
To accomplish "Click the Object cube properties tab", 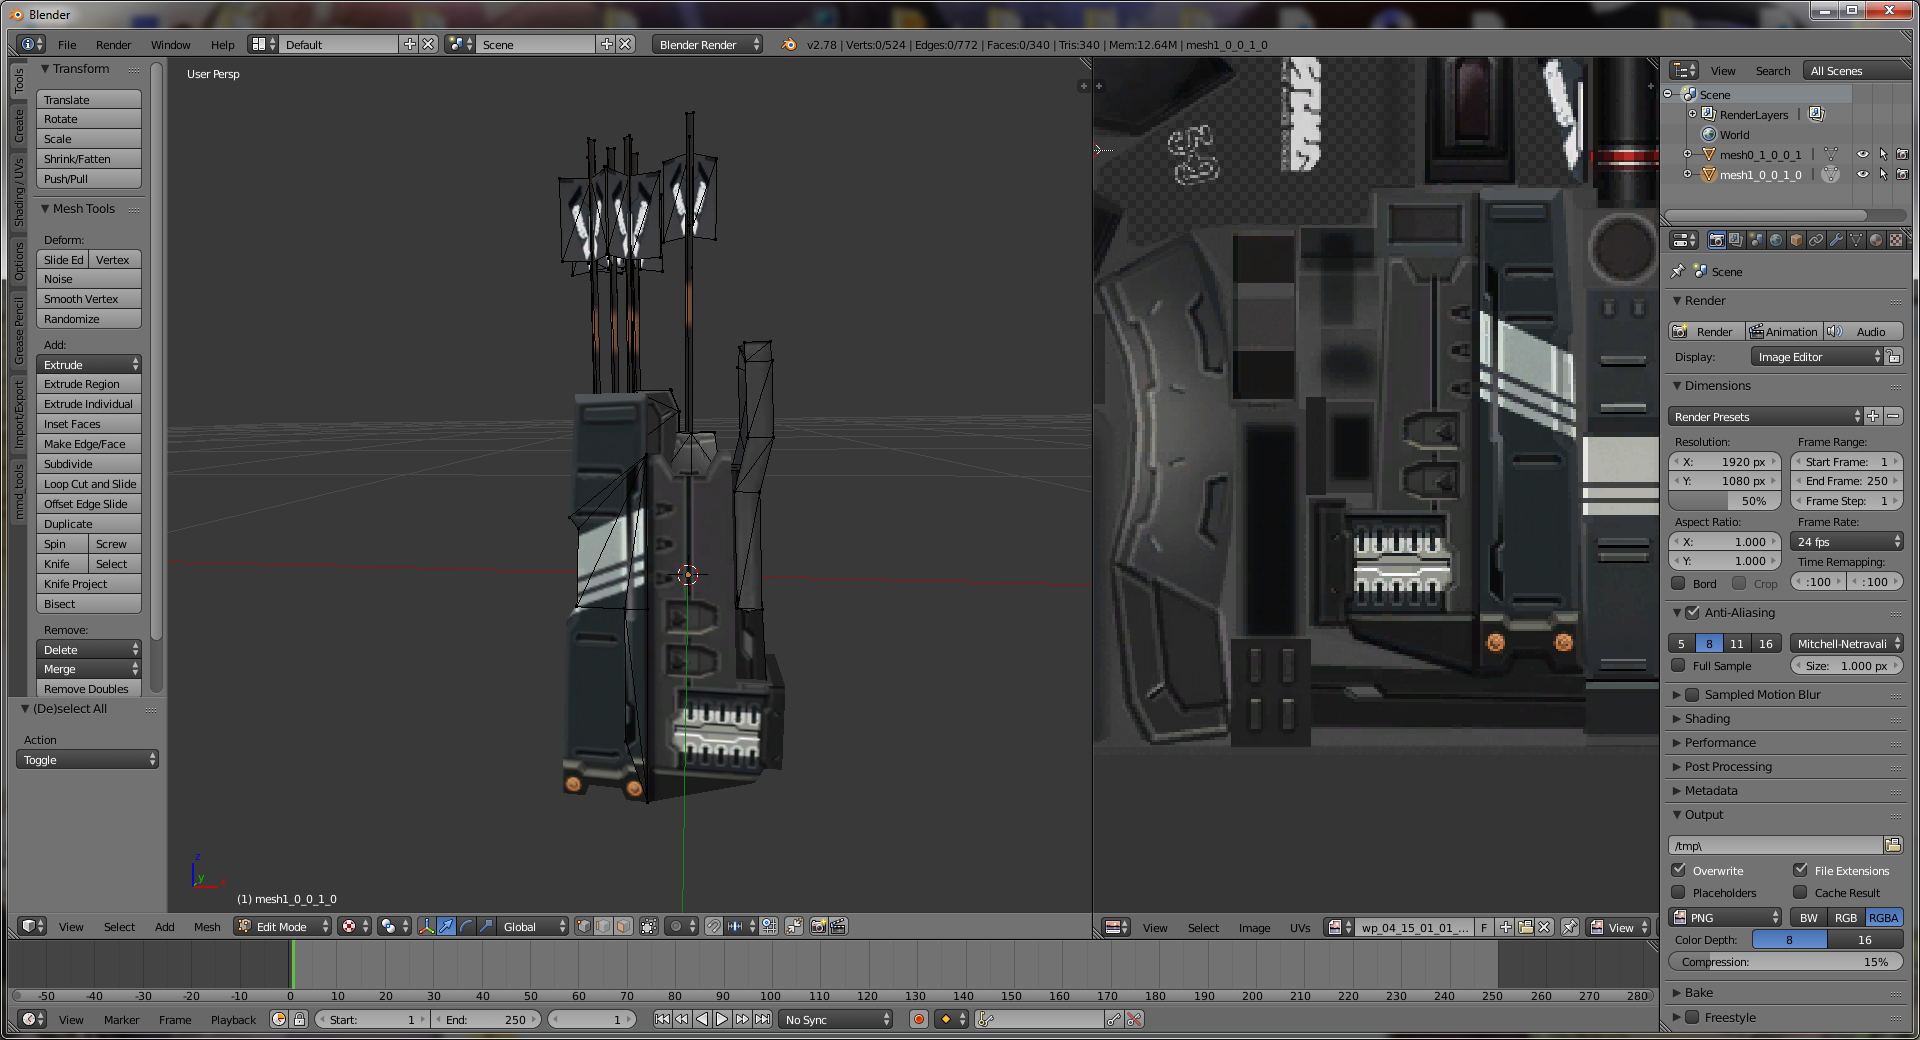I will (1796, 240).
